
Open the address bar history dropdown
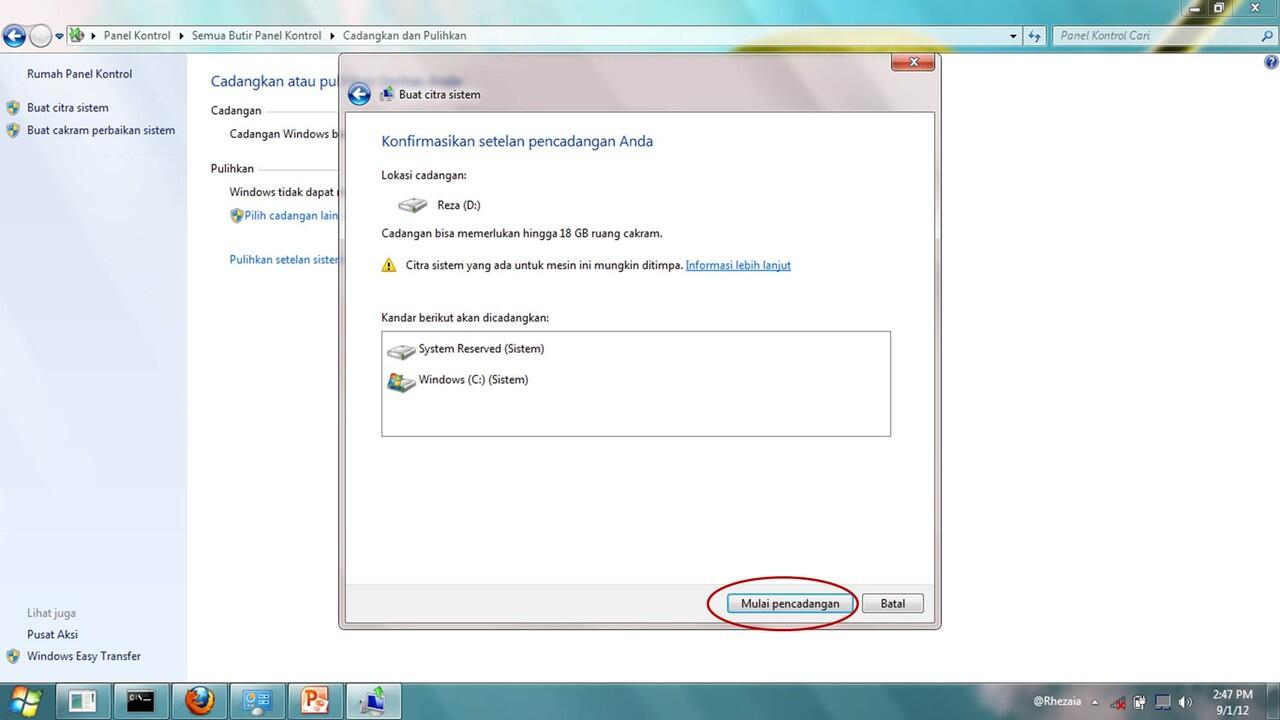pos(1013,36)
